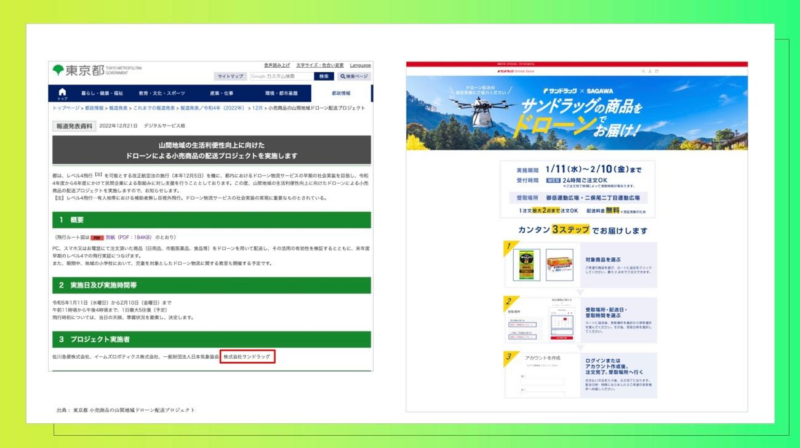This screenshot has height=448, width=800.
Task: Follow the トップページ breadcrumb link
Action: [x=66, y=108]
